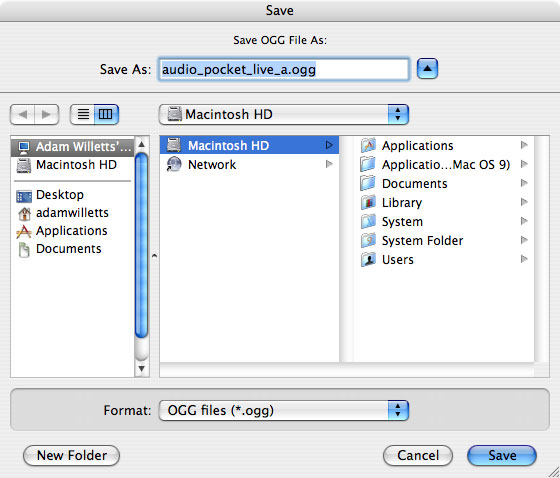
Task: Click the Back navigation arrow button
Action: pos(22,114)
